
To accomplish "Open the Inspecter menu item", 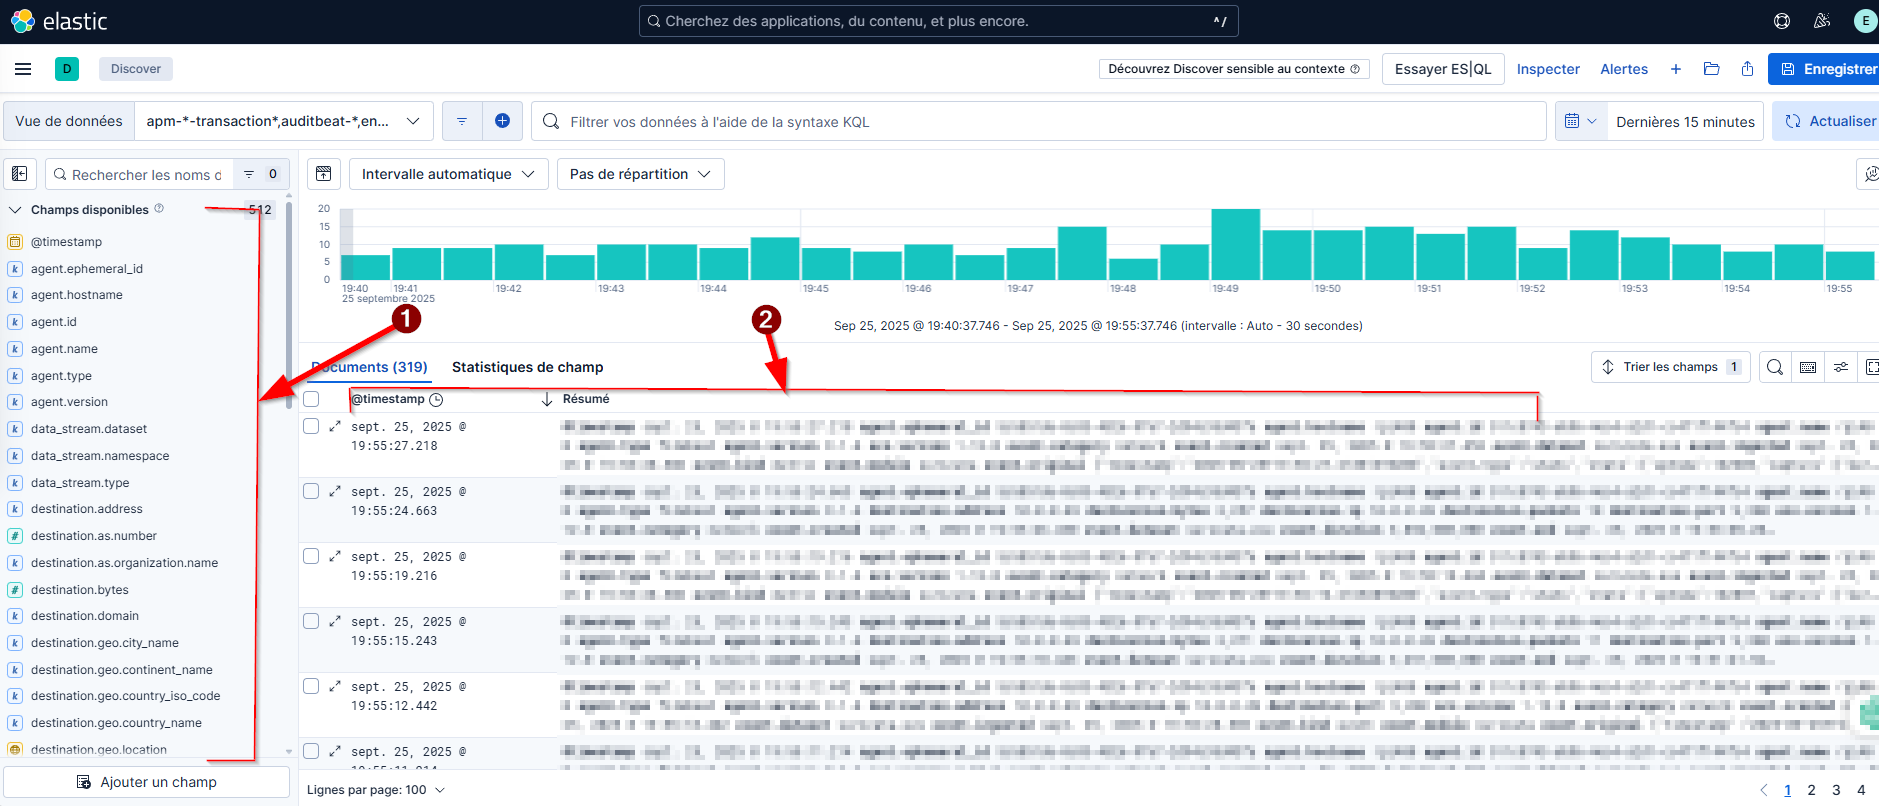I will point(1548,69).
